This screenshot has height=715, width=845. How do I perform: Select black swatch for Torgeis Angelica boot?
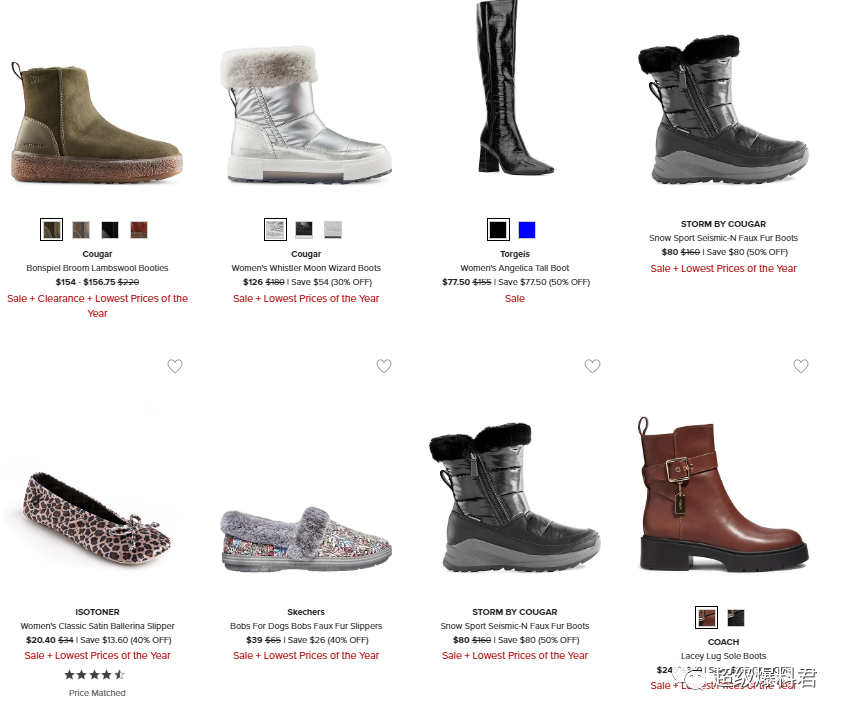(498, 230)
